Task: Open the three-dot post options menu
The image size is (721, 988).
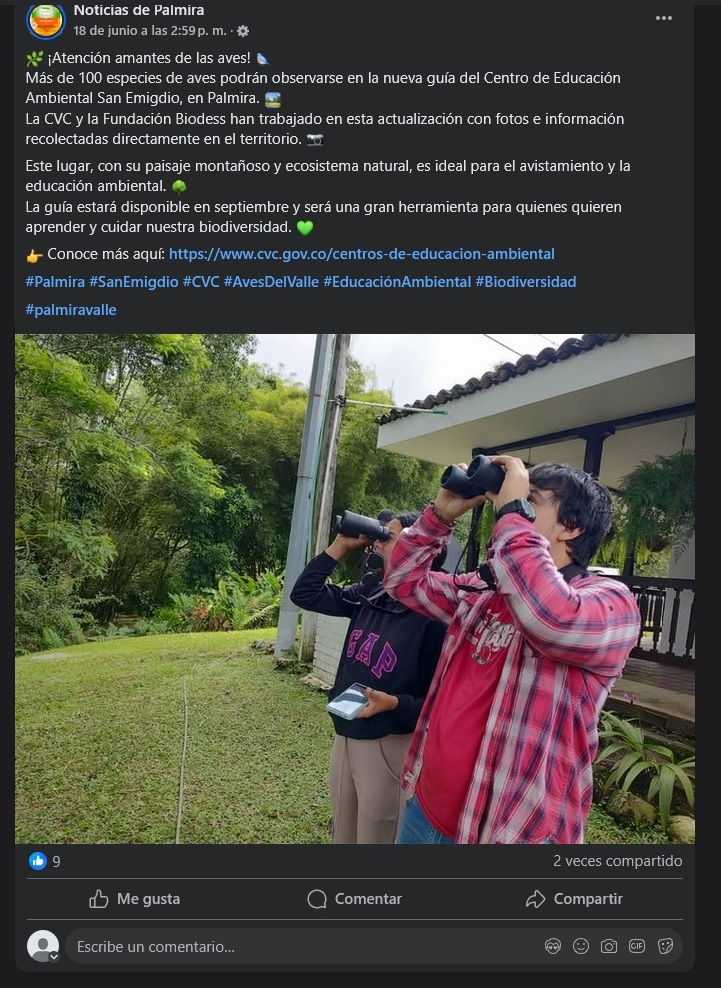Action: pos(664,18)
